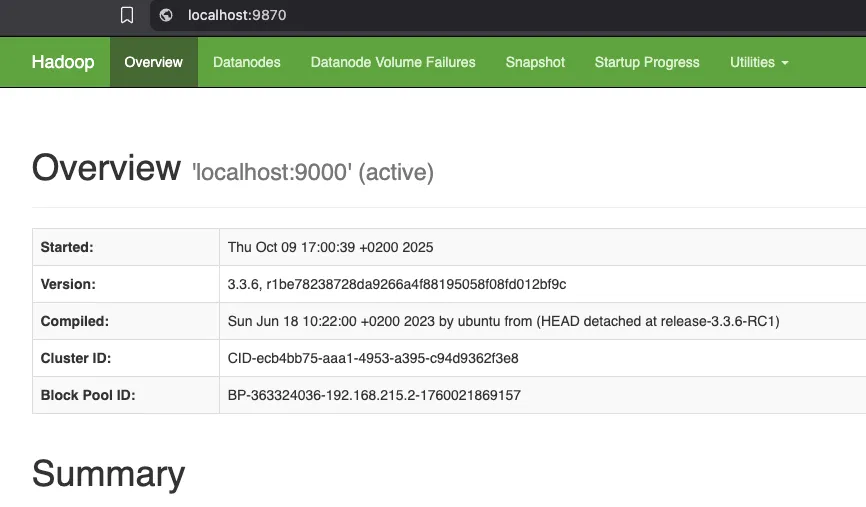
Task: Click the Block Pool ID value
Action: [x=374, y=395]
